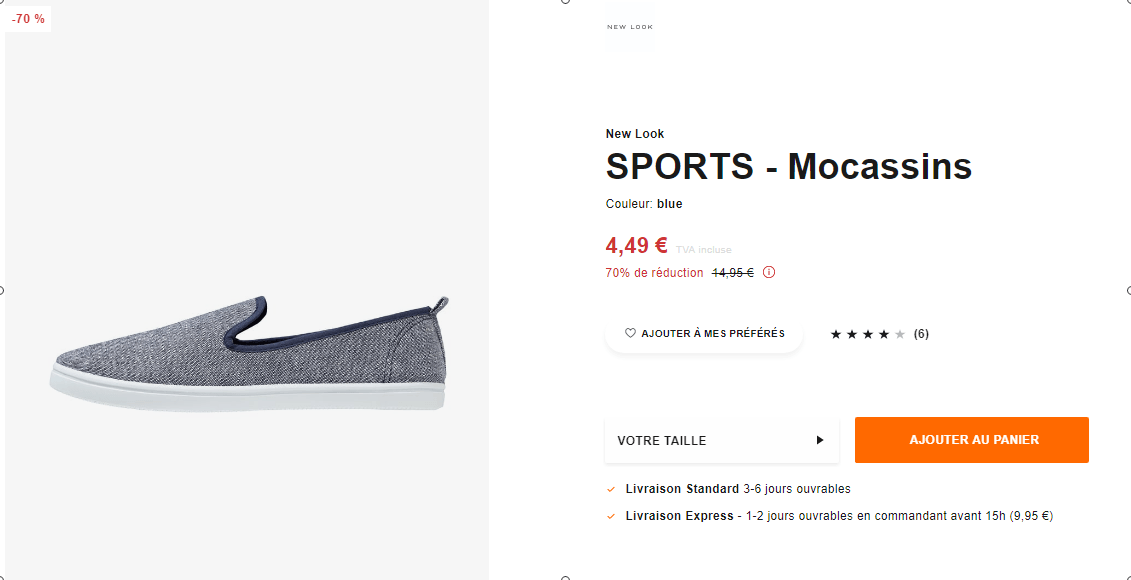Select the blue colour option
Image resolution: width=1131 pixels, height=580 pixels.
tap(669, 203)
